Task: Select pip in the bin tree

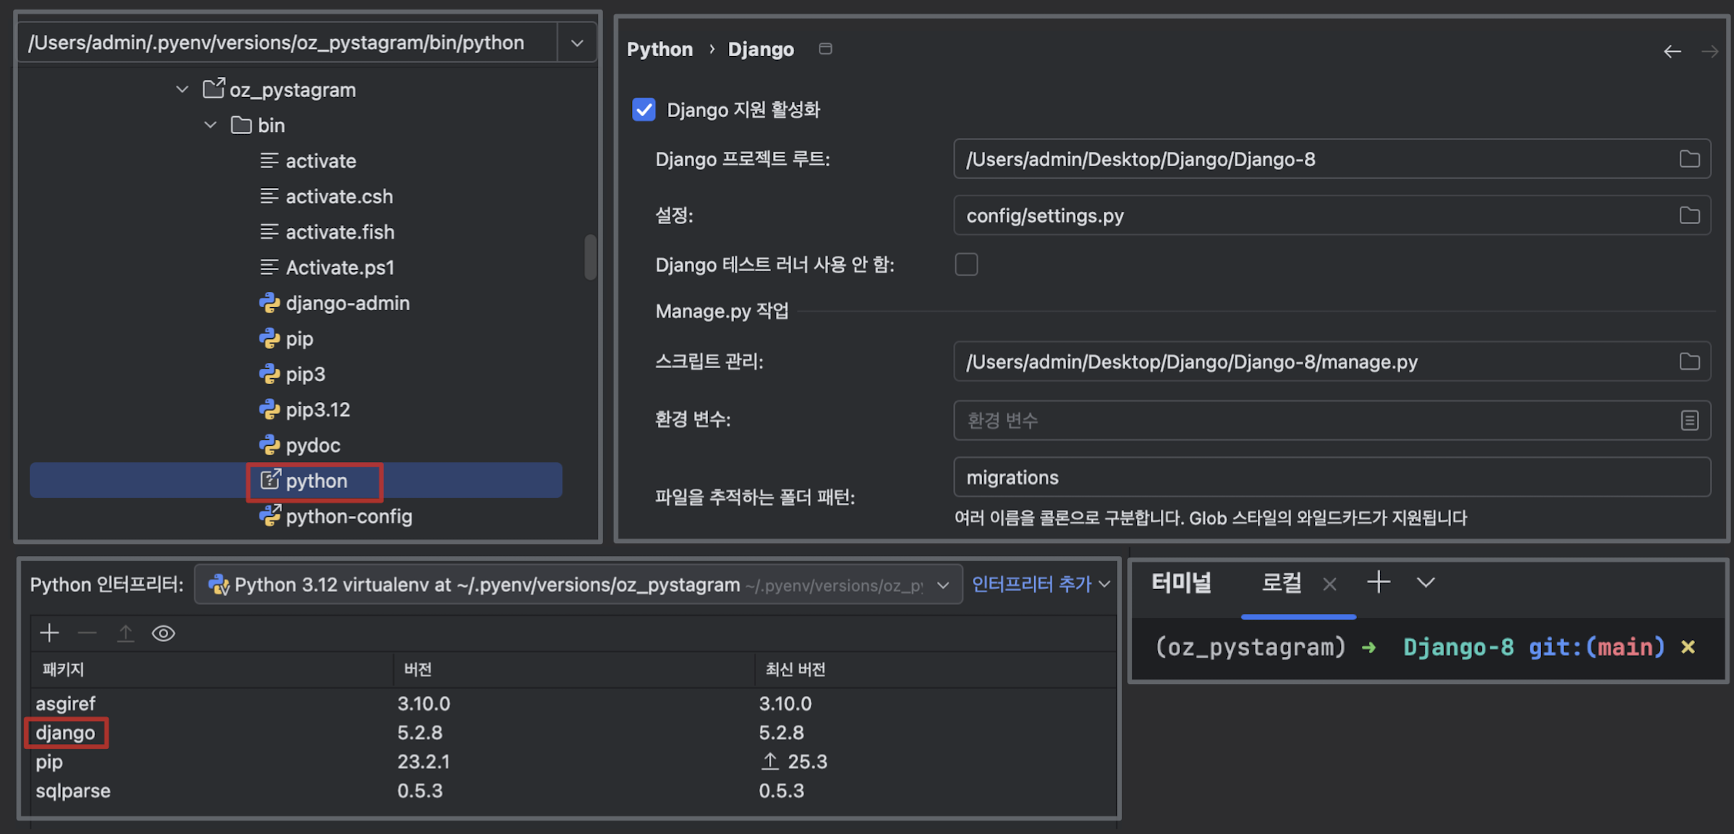Action: click(299, 338)
